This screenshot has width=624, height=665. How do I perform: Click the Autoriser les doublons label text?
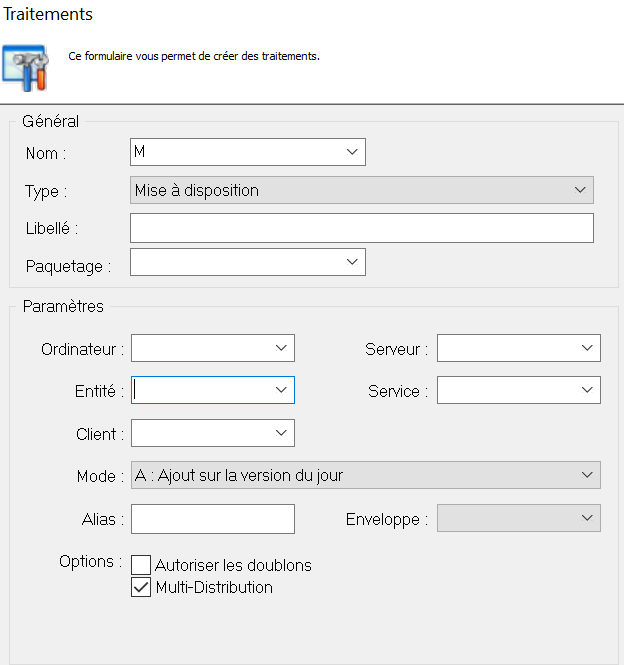(x=233, y=565)
